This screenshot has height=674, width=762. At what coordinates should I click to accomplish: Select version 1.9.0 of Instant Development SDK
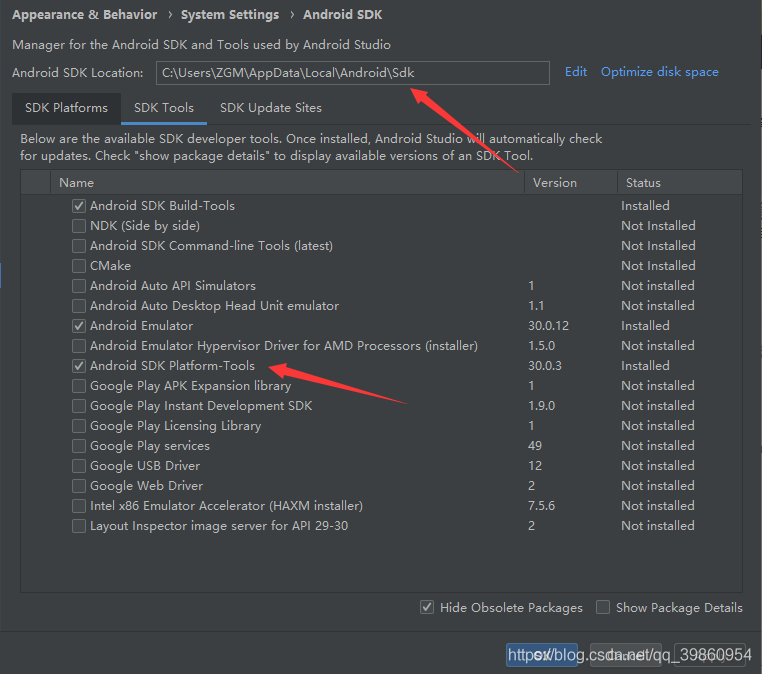pos(541,406)
